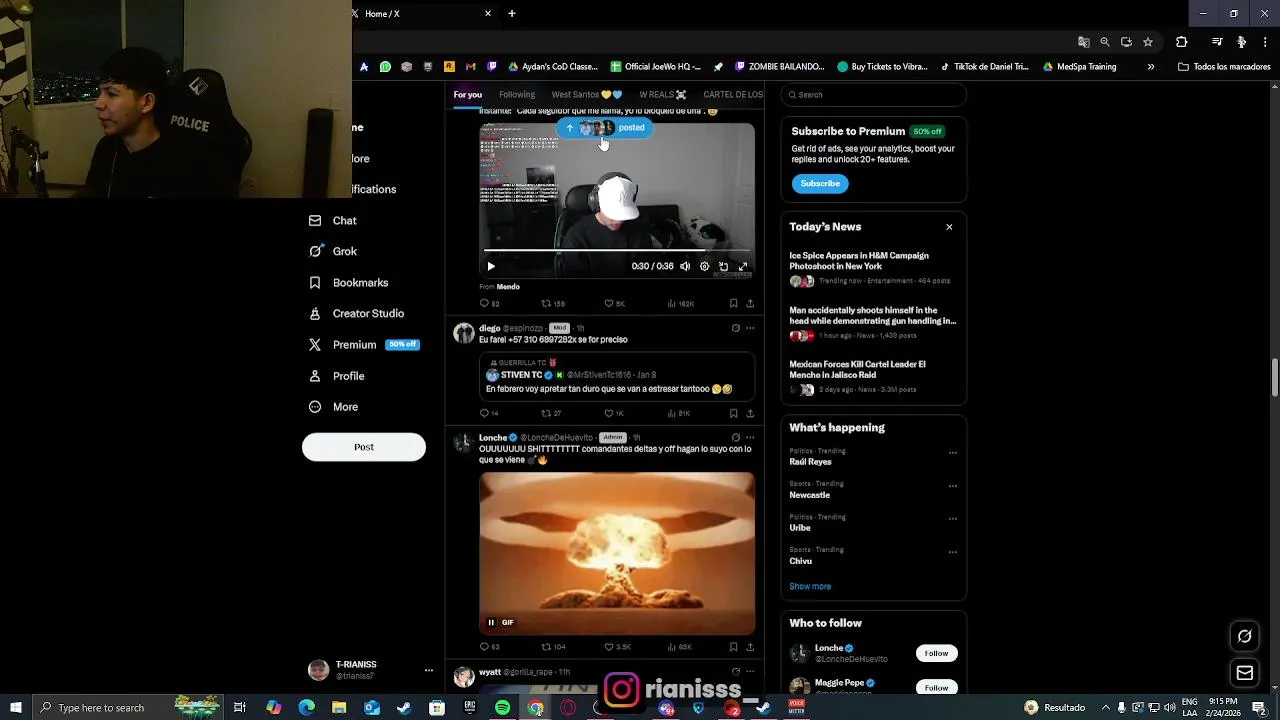The width and height of the screenshot is (1280, 720).
Task: Open the floating messages envelope icon
Action: (1245, 673)
